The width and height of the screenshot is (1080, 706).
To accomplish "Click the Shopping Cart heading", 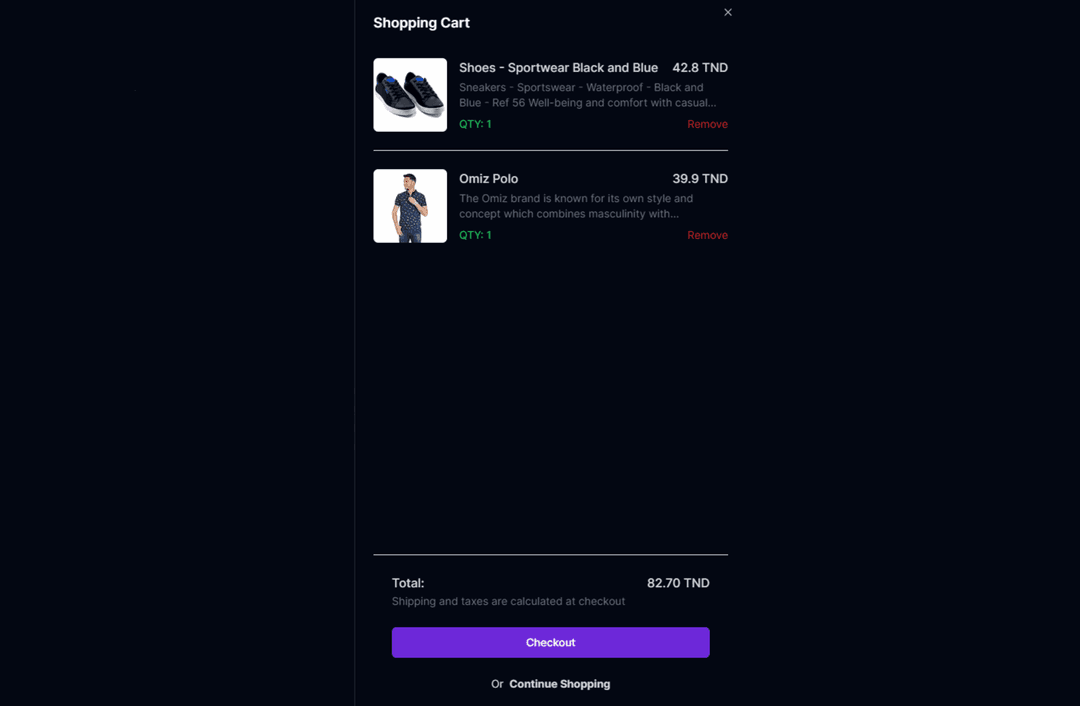I will [421, 23].
